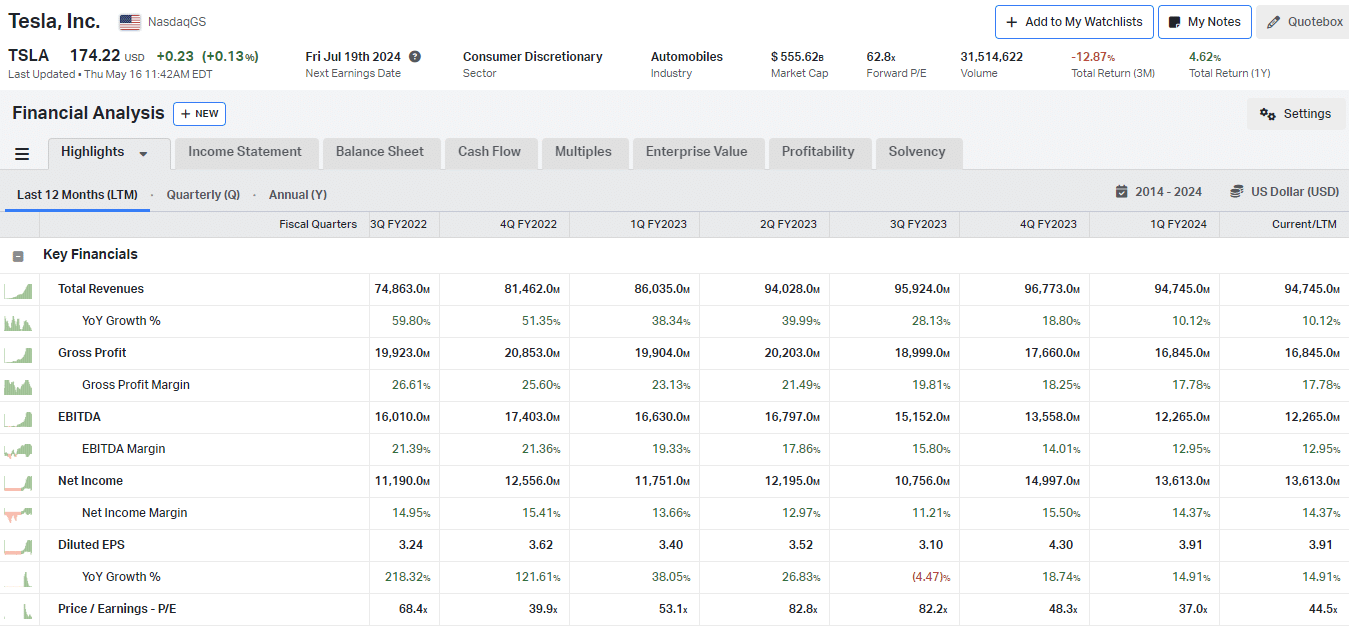Open the 2014 - 2024 date range selector
Viewport: 1349px width, 631px height.
pos(1159,192)
